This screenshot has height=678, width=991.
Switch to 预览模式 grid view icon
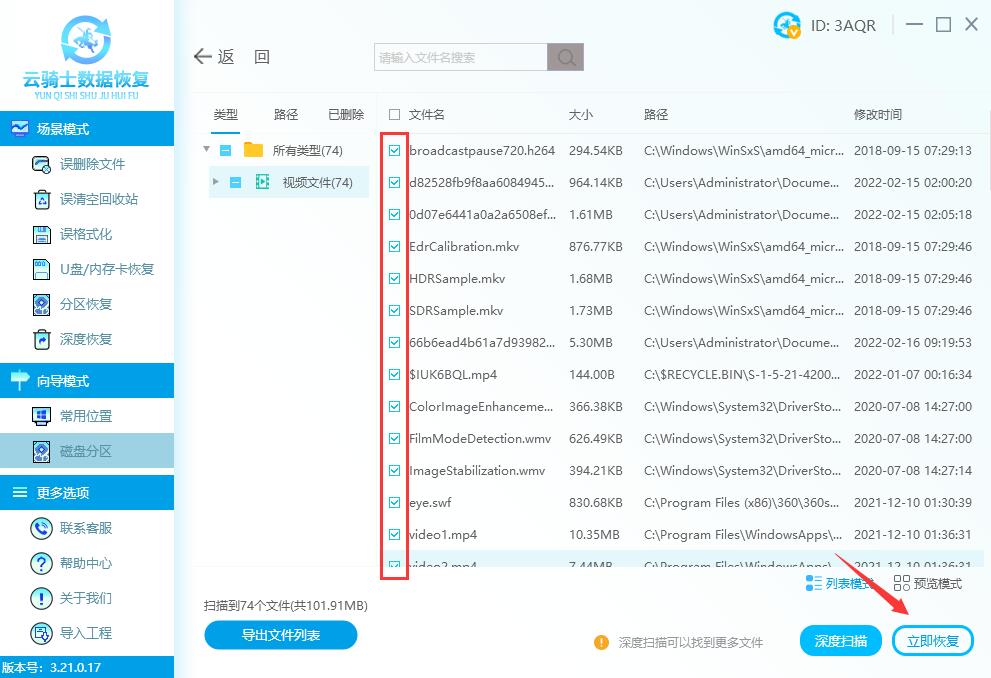point(902,583)
